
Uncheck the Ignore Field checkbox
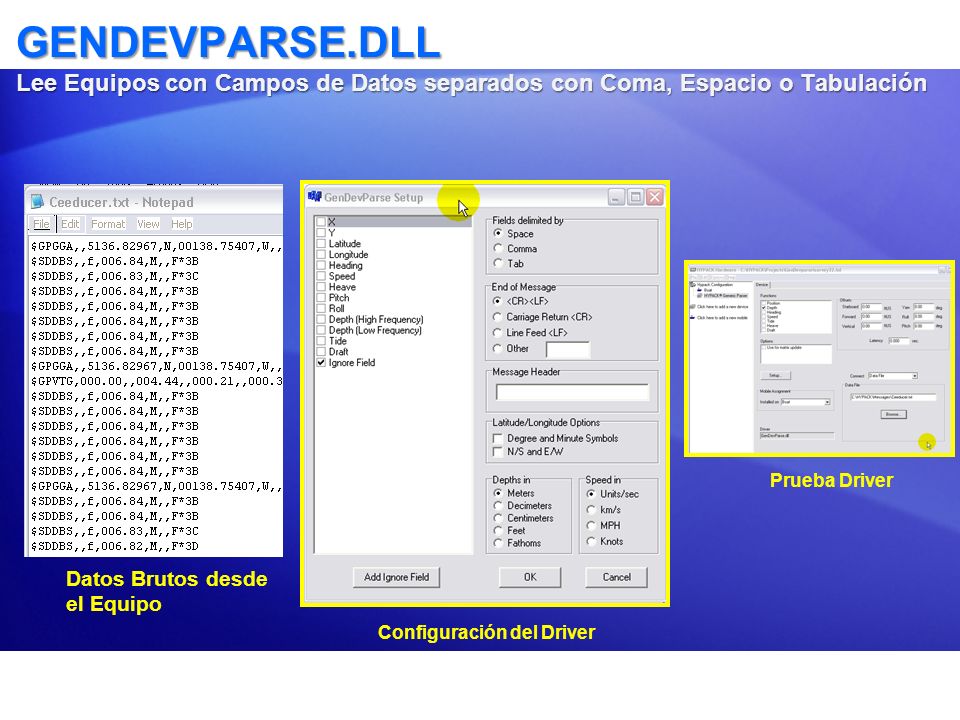pos(321,362)
